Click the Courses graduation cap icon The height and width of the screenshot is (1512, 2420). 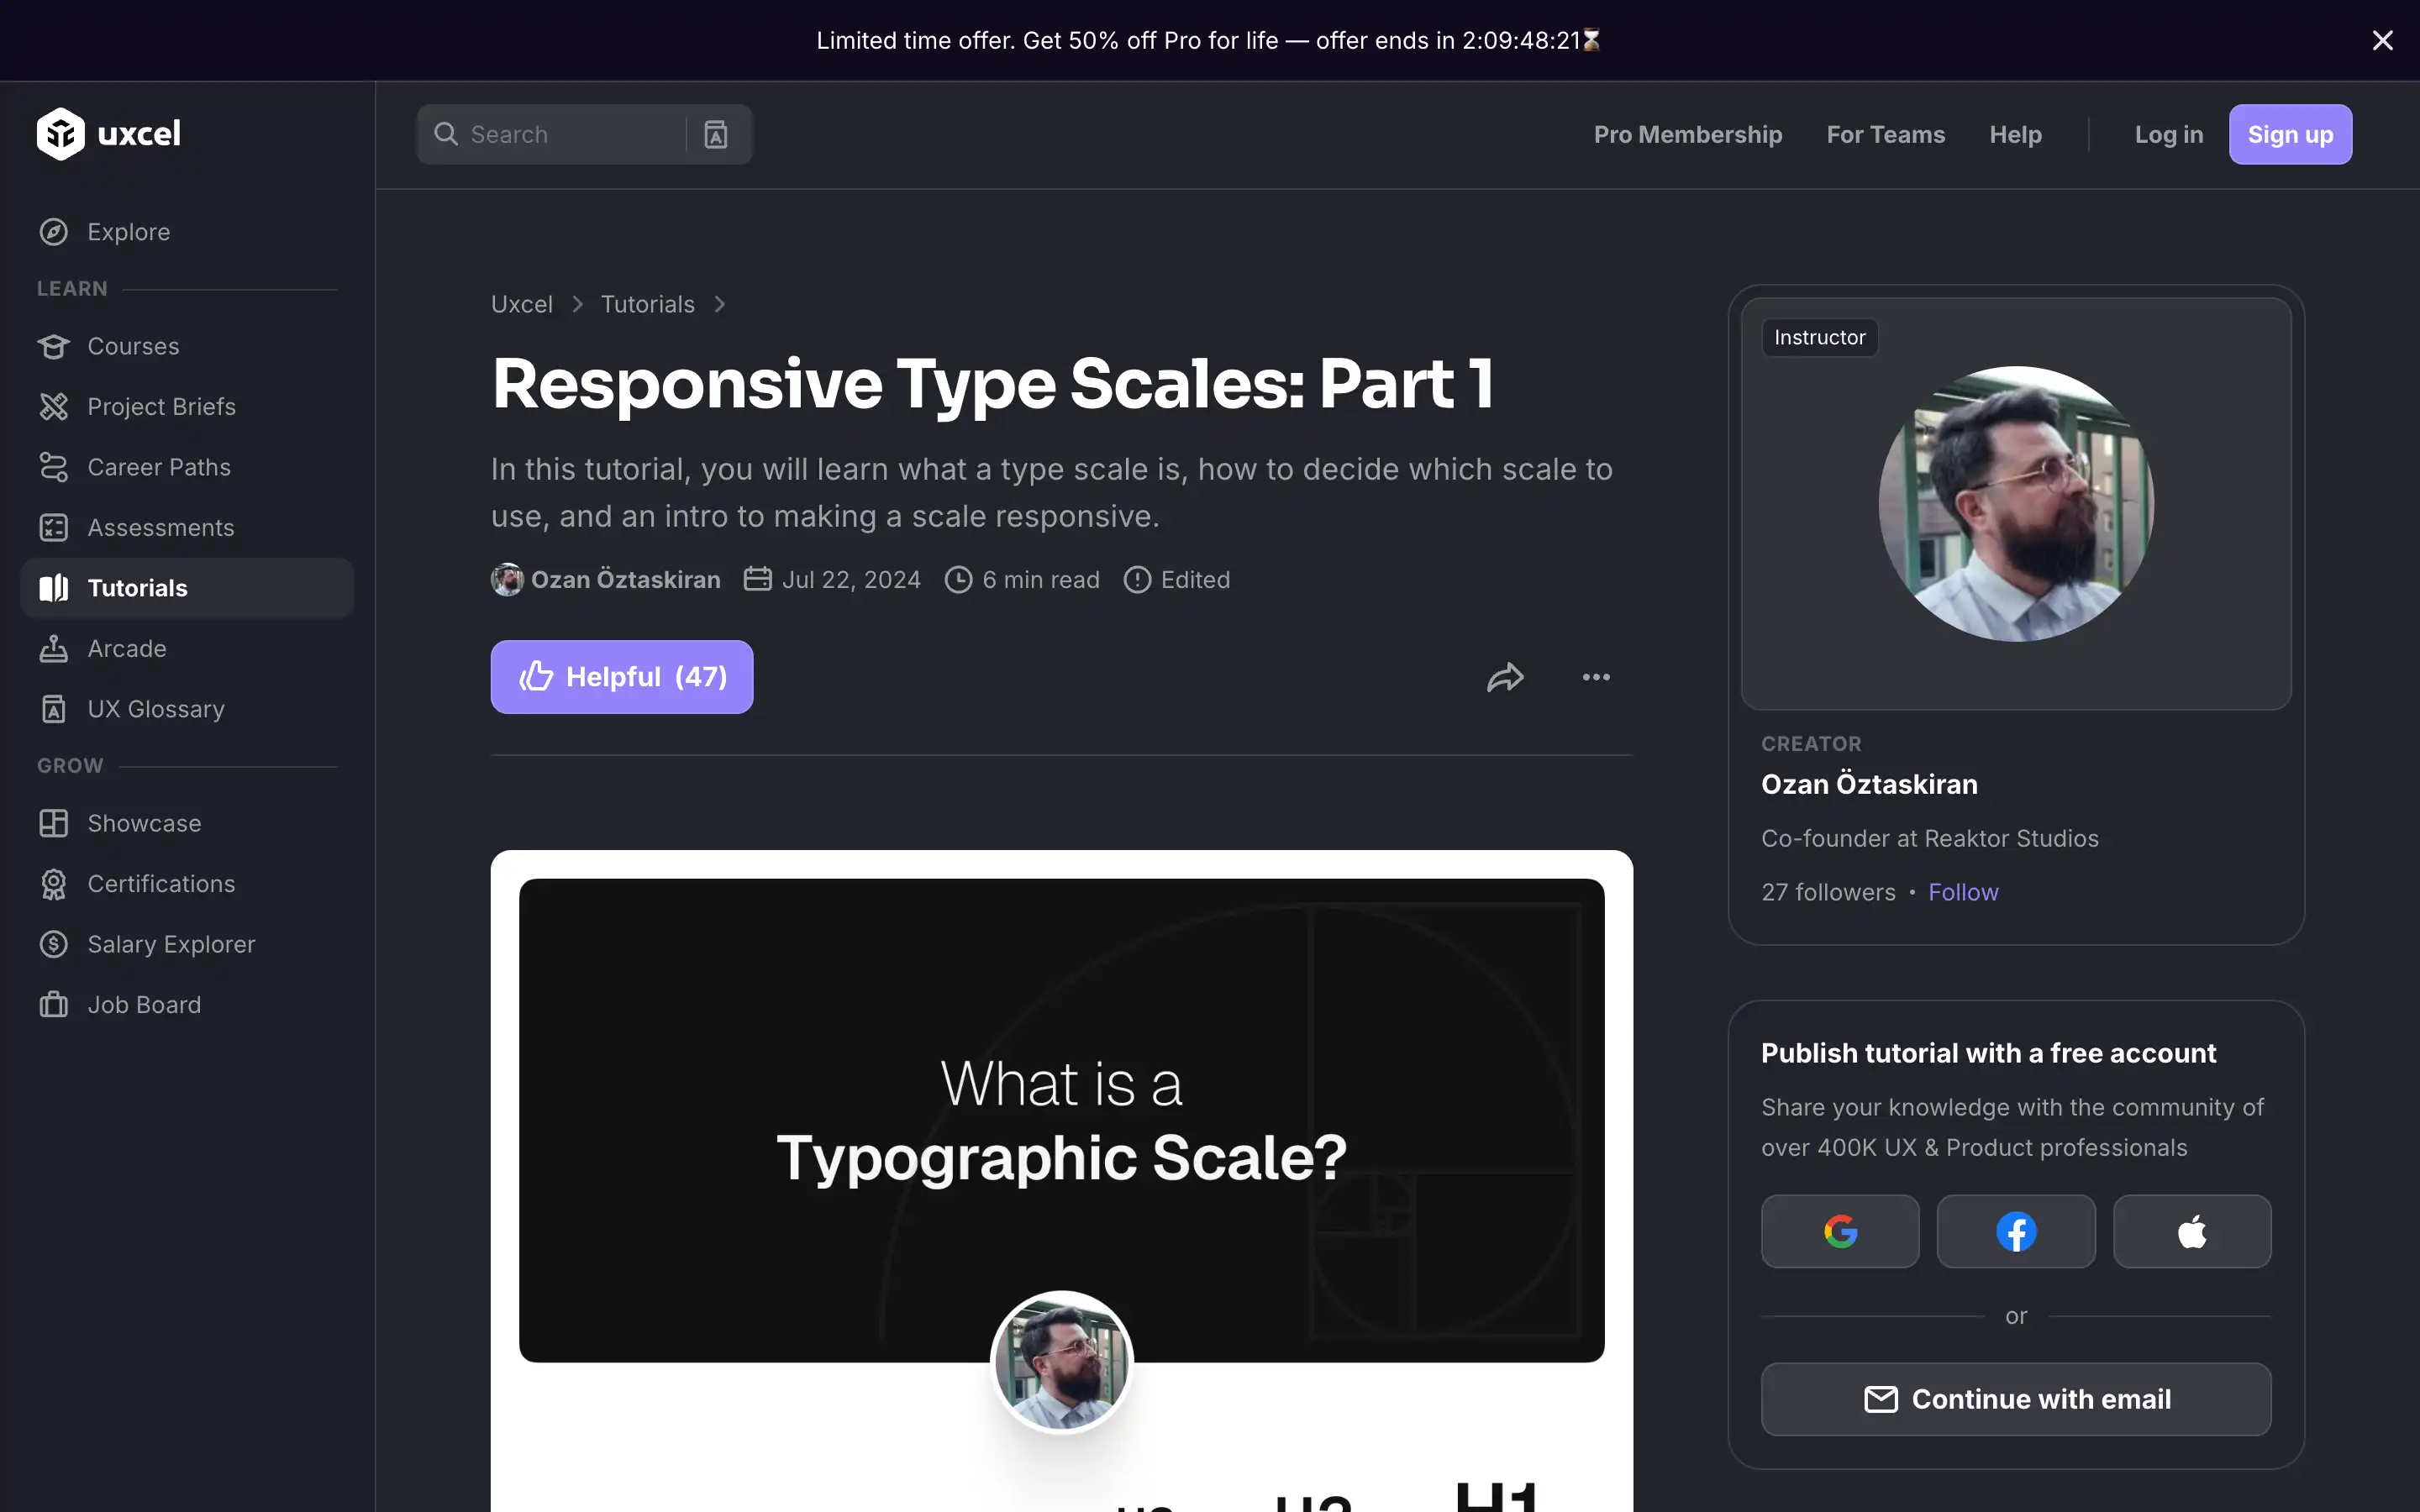point(54,346)
